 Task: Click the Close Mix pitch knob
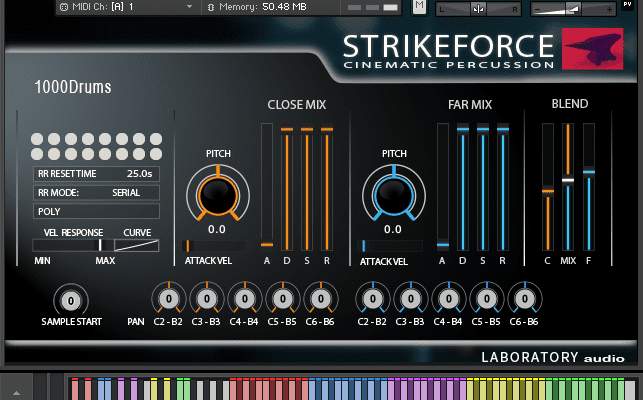point(217,190)
